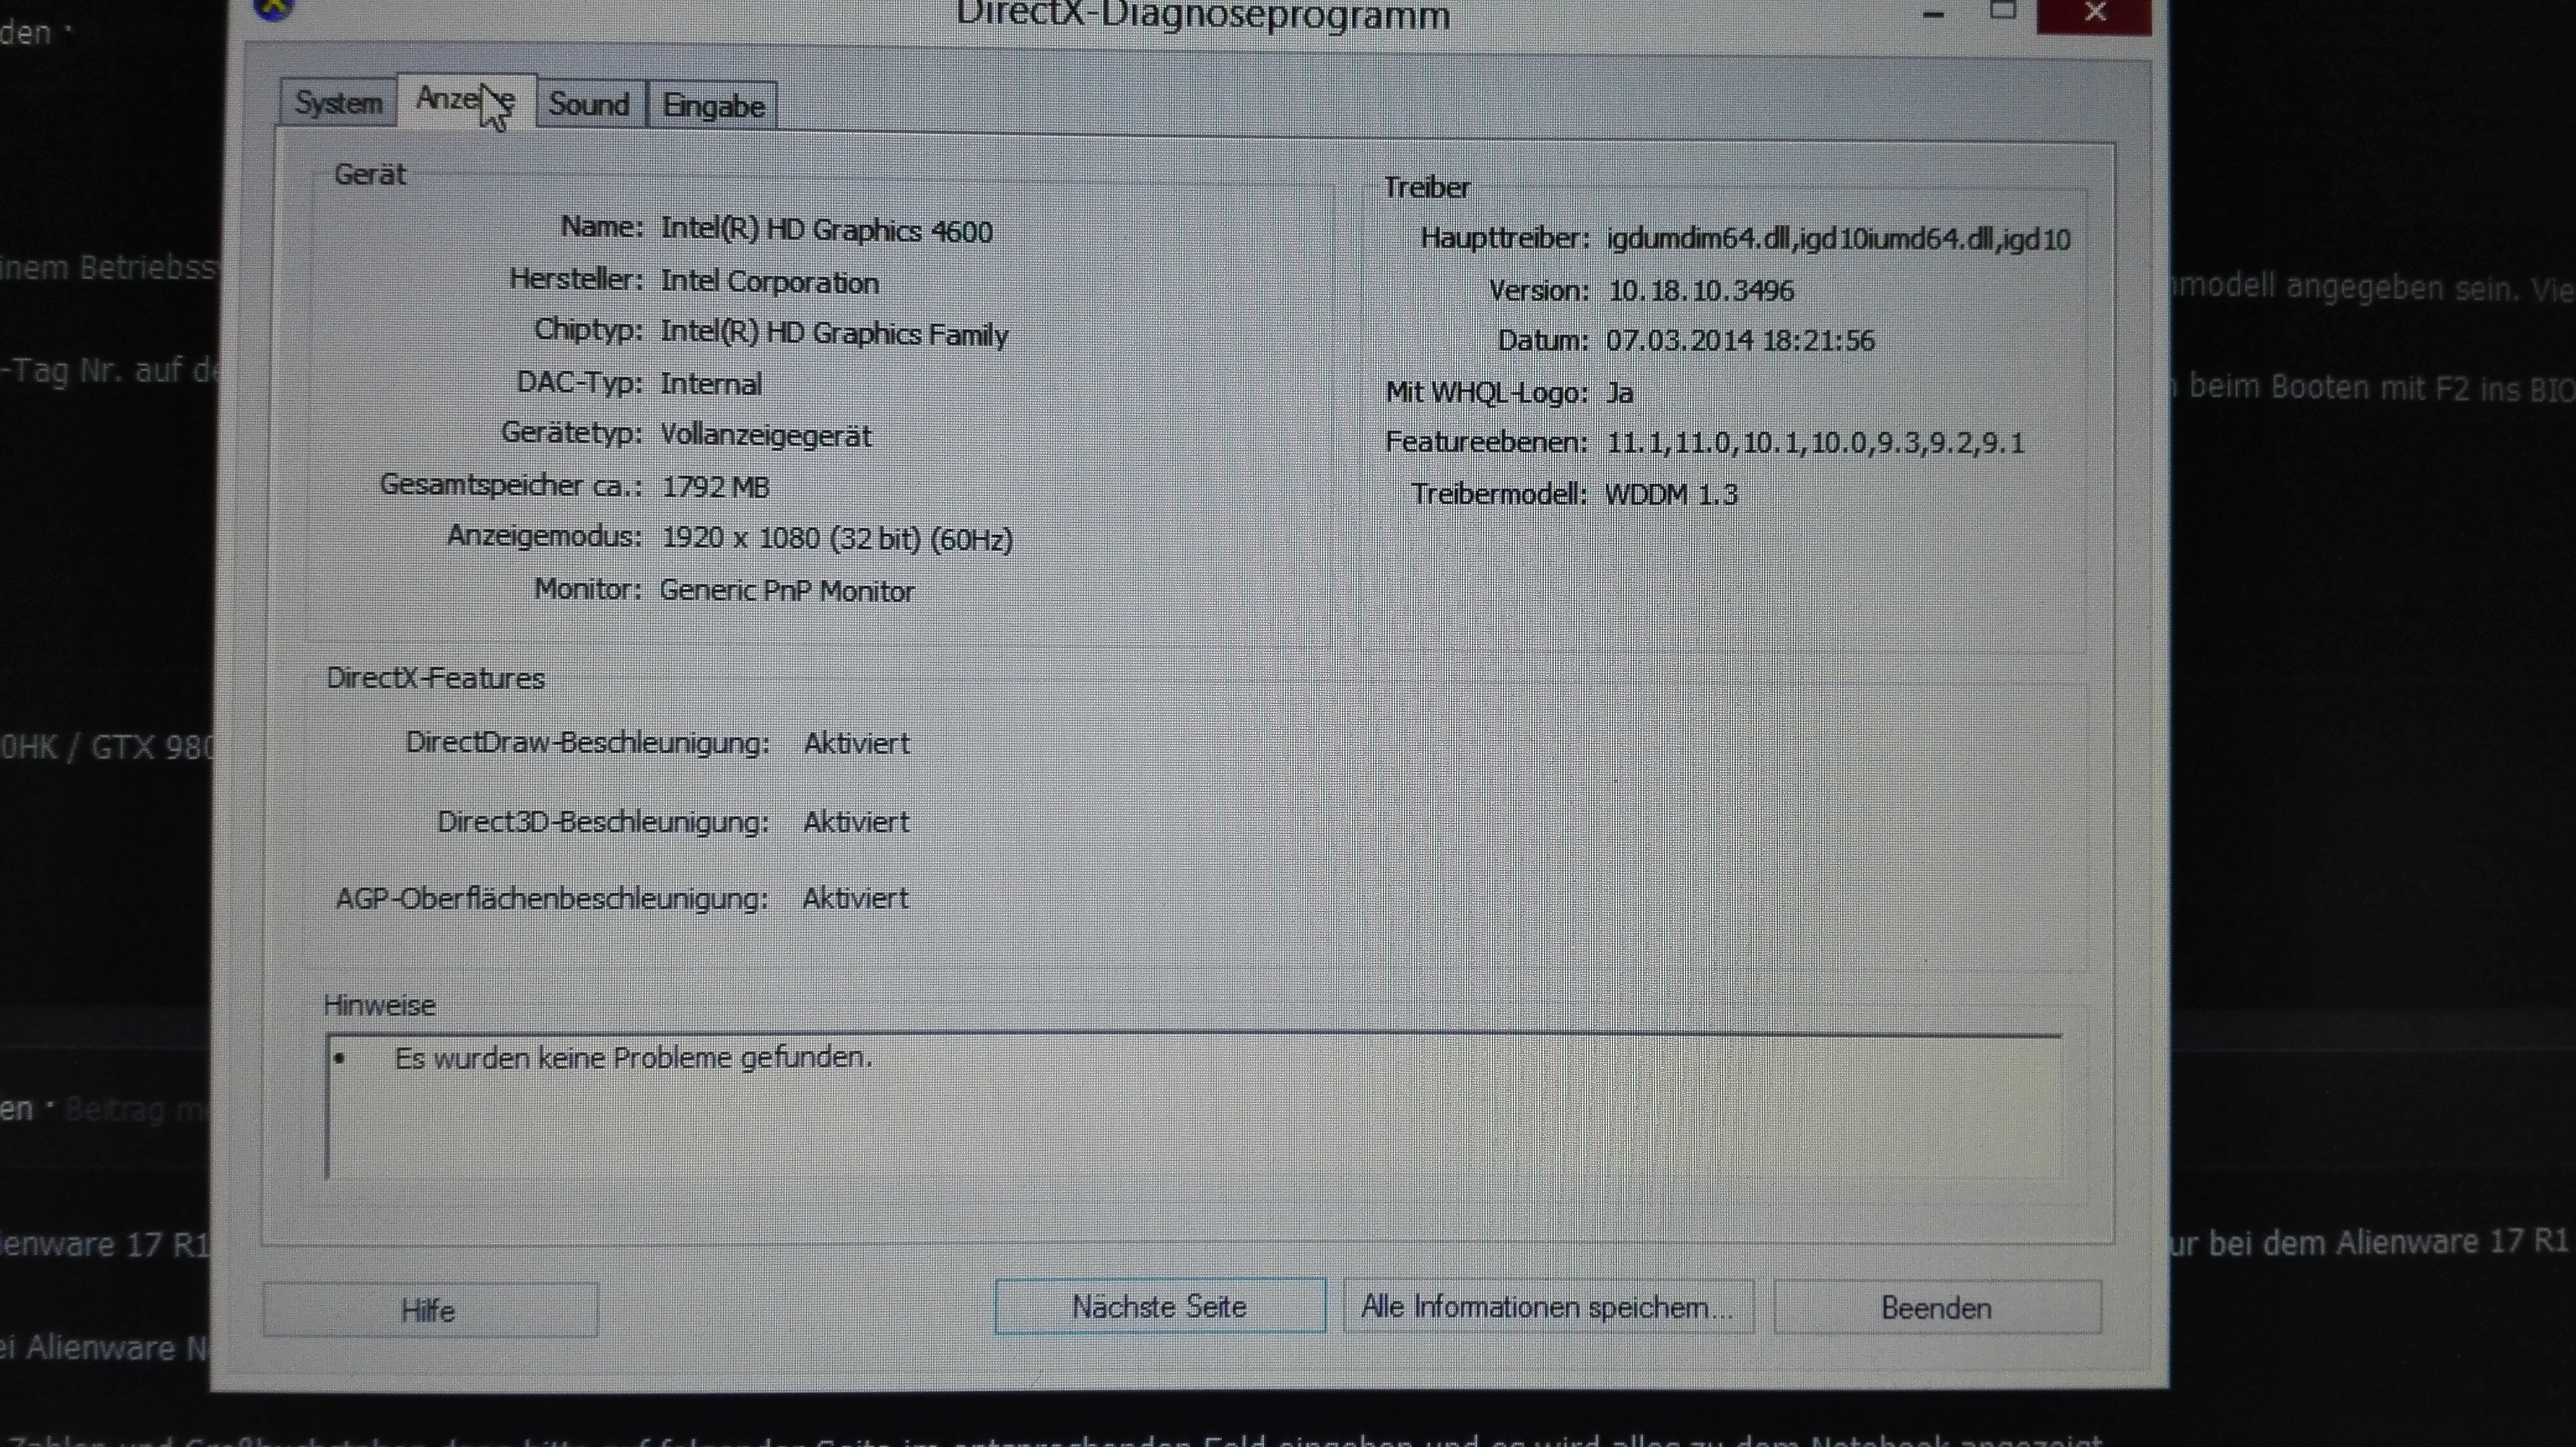This screenshot has width=2576, height=1447.
Task: Click driver version '10.18.10.3496'
Action: pyautogui.click(x=1701, y=291)
